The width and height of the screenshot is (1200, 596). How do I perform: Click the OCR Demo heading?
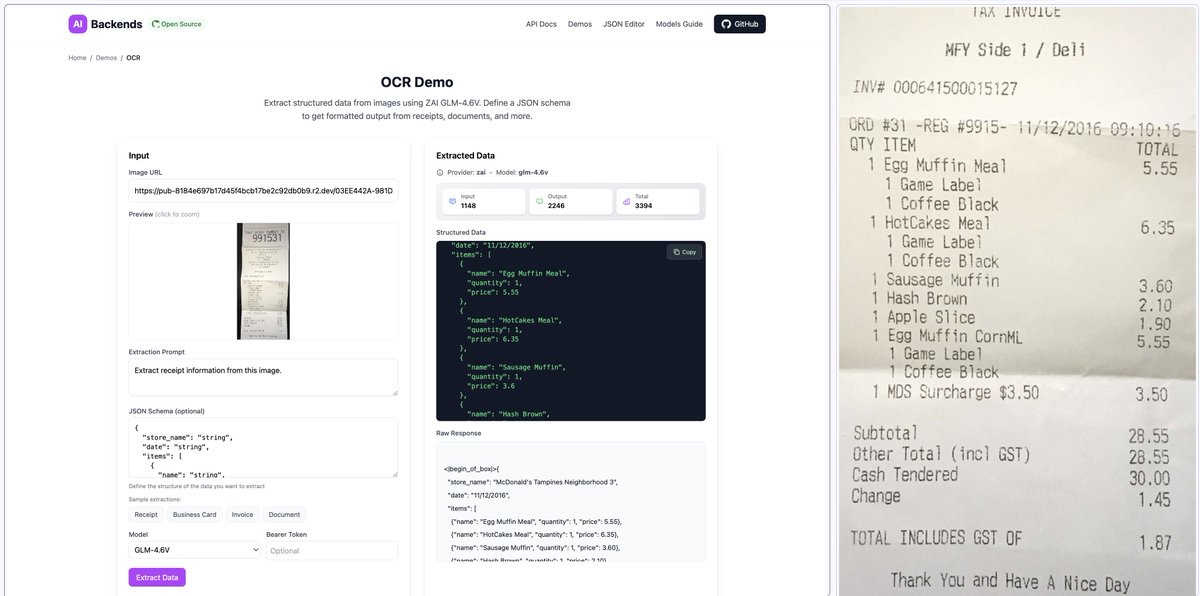click(417, 82)
